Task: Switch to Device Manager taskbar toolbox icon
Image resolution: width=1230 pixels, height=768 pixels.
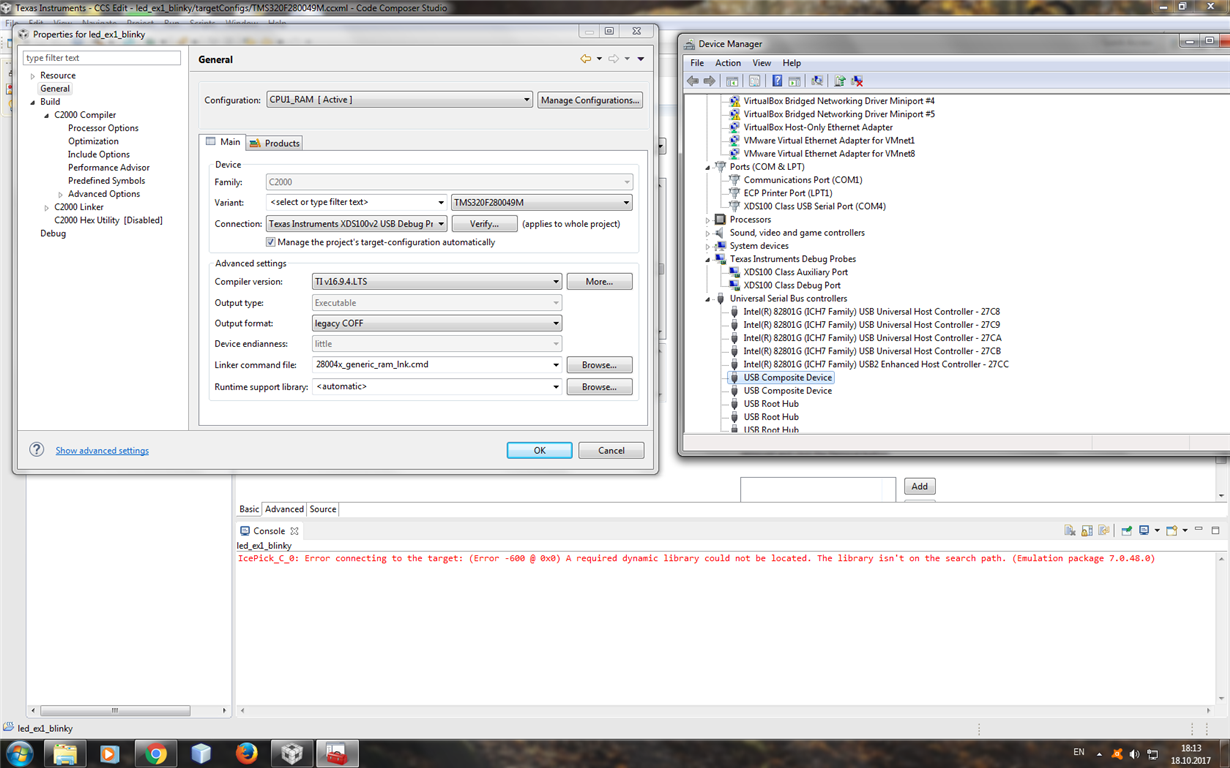Action: (x=337, y=753)
